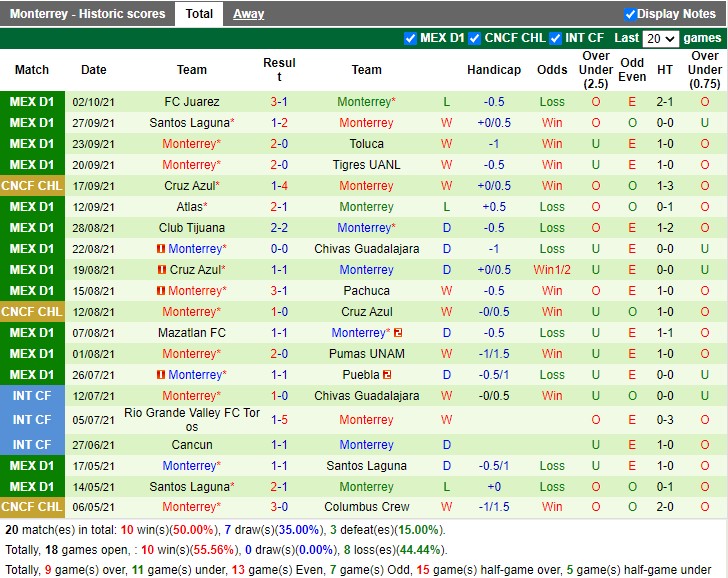Toggle the CNCF CHL filter checkbox
The height and width of the screenshot is (578, 728).
coord(475,39)
